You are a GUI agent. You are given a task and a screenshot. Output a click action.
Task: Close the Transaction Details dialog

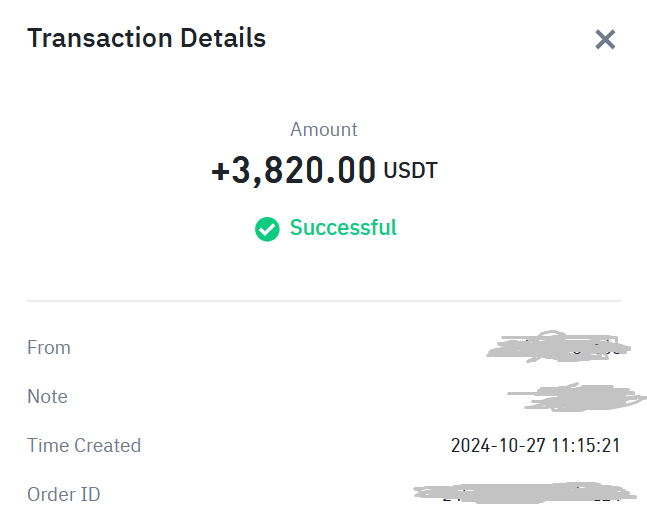tap(605, 39)
